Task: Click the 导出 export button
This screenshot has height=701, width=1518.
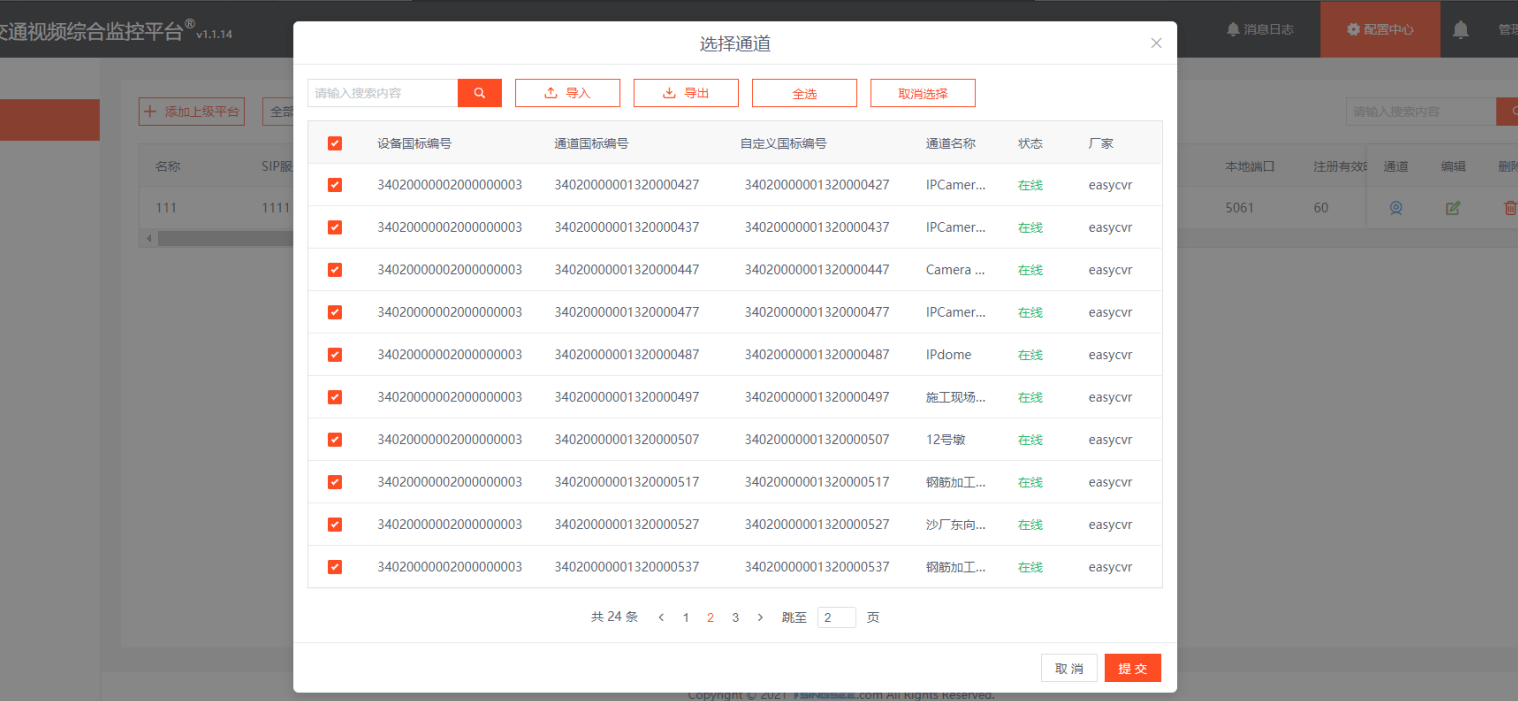Action: [x=686, y=93]
